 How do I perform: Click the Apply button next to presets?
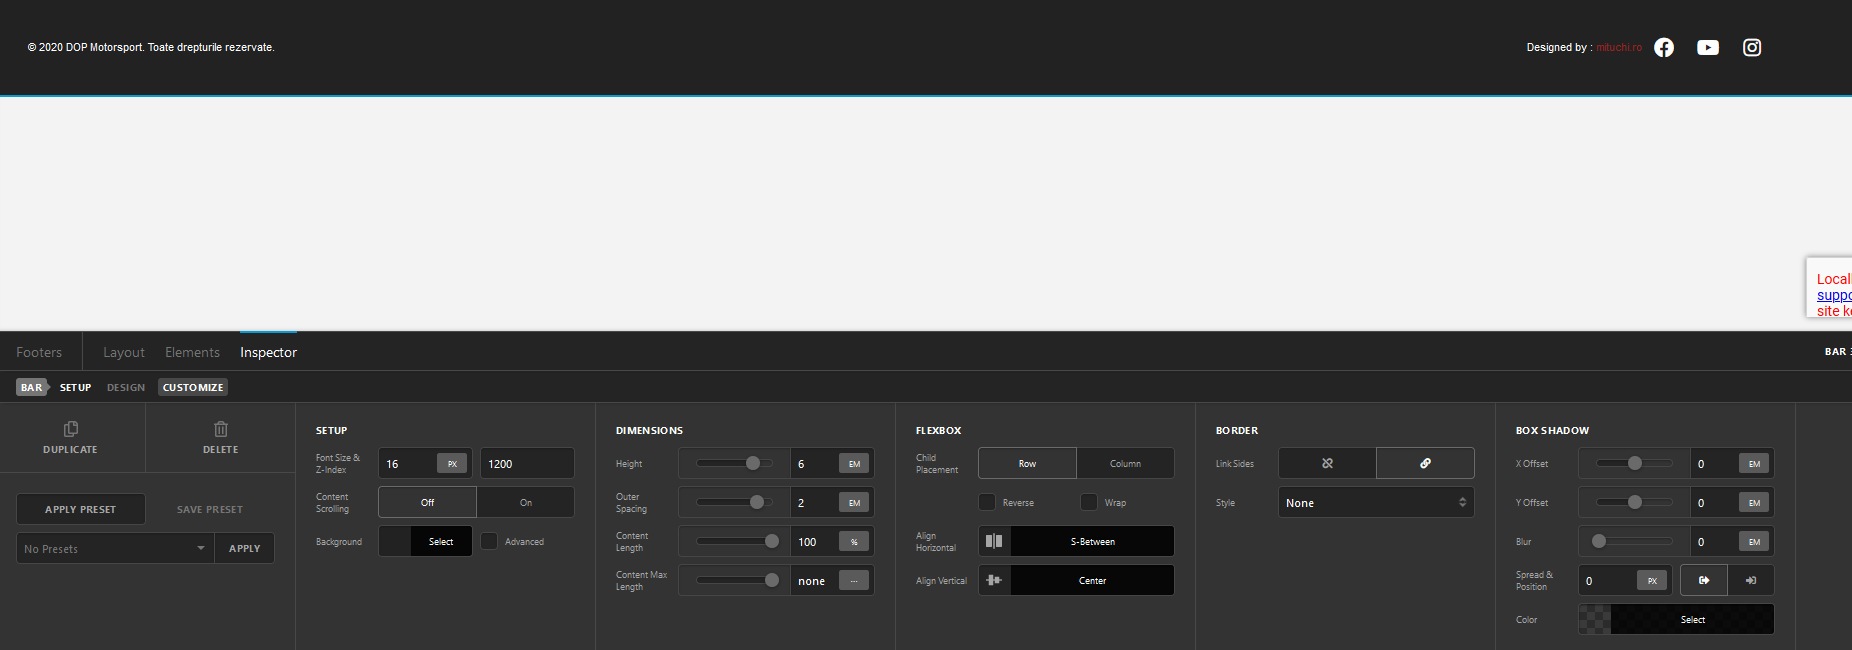[x=244, y=548]
